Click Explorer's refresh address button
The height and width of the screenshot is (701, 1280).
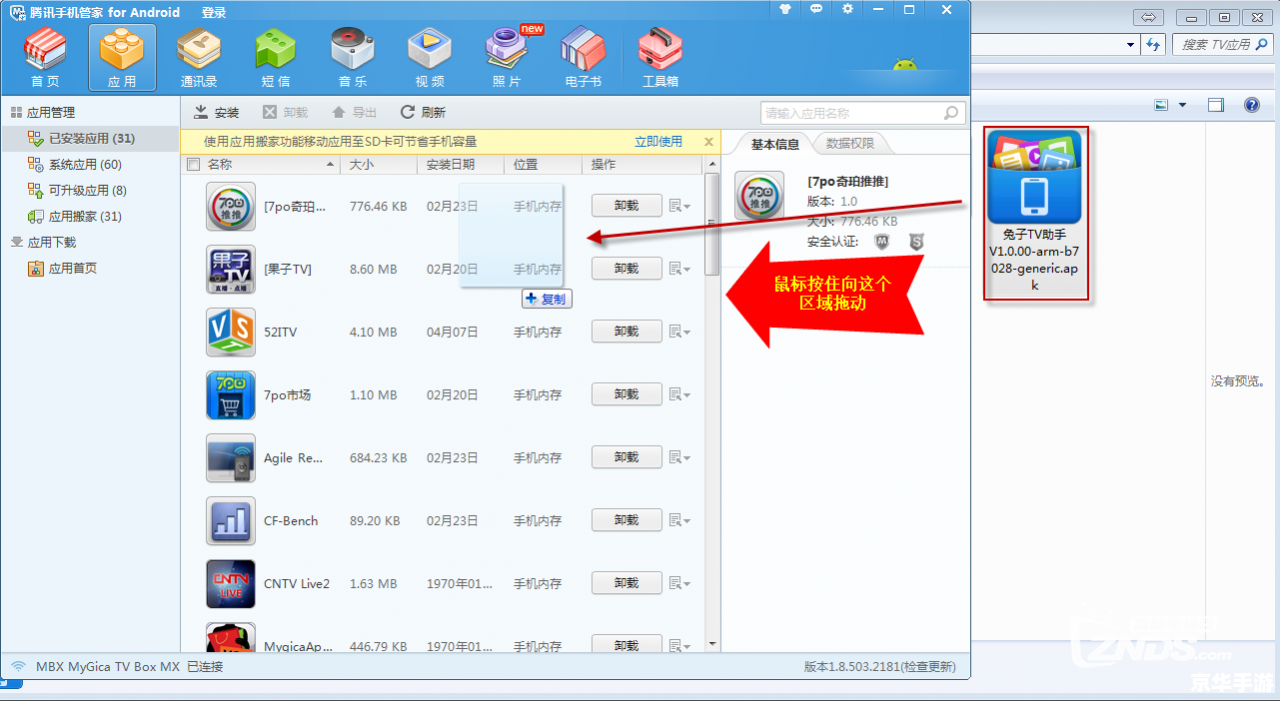[1155, 45]
